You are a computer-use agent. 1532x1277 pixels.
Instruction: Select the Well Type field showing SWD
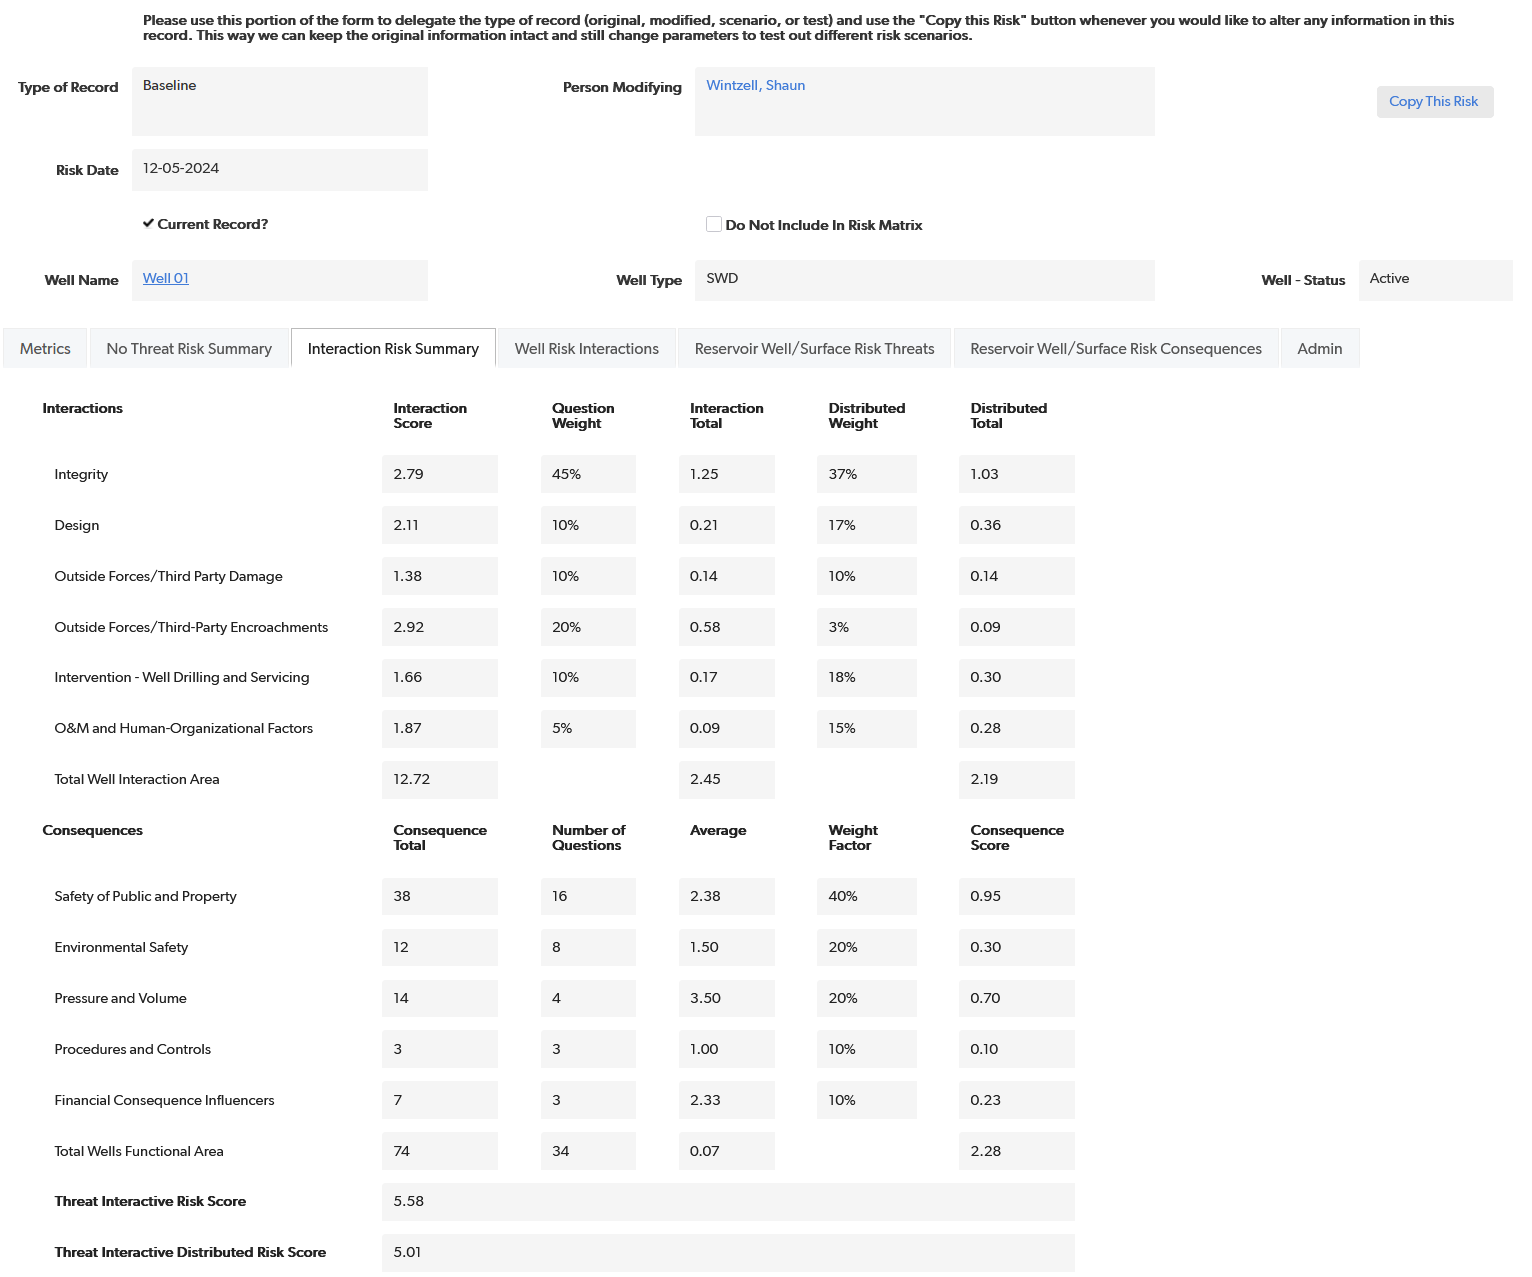(924, 280)
